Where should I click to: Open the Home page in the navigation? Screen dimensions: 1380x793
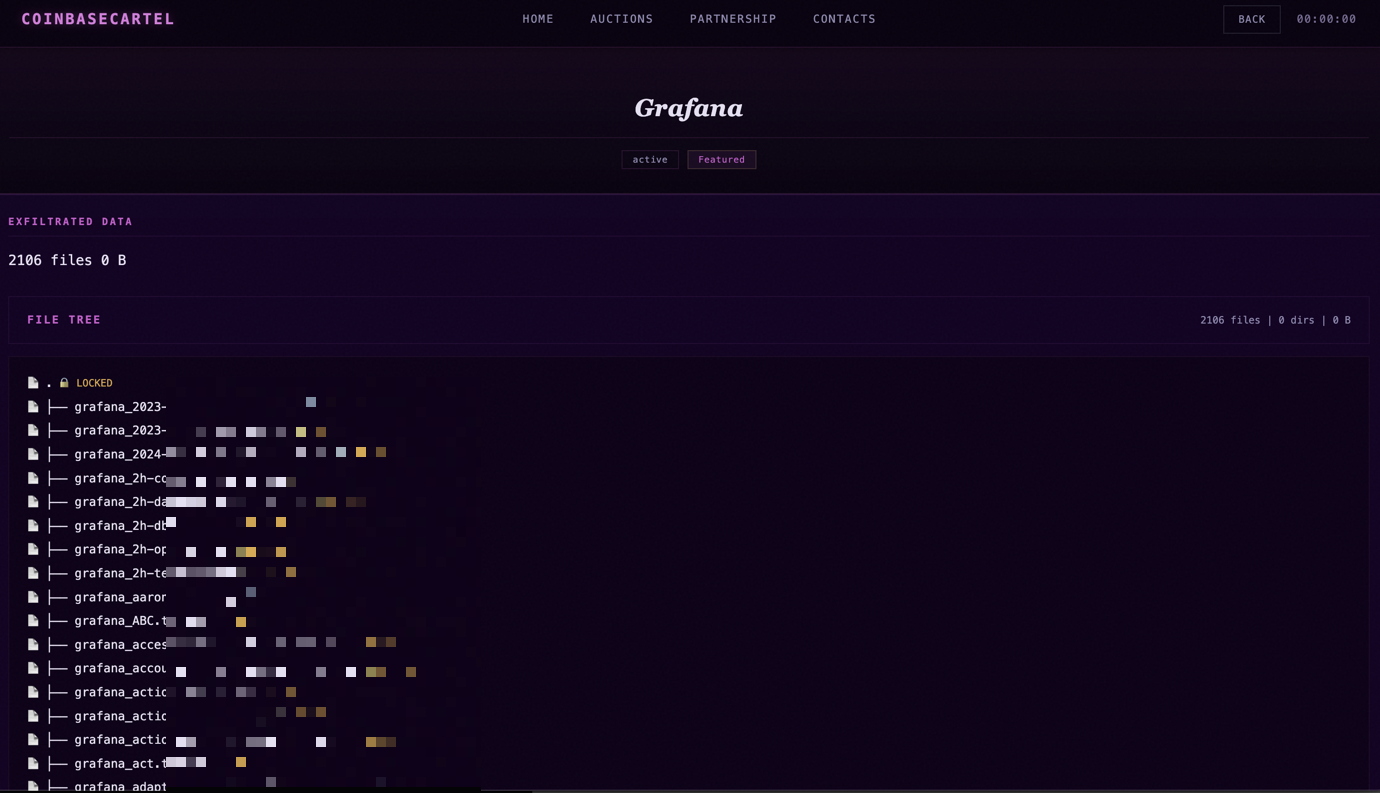click(x=538, y=19)
